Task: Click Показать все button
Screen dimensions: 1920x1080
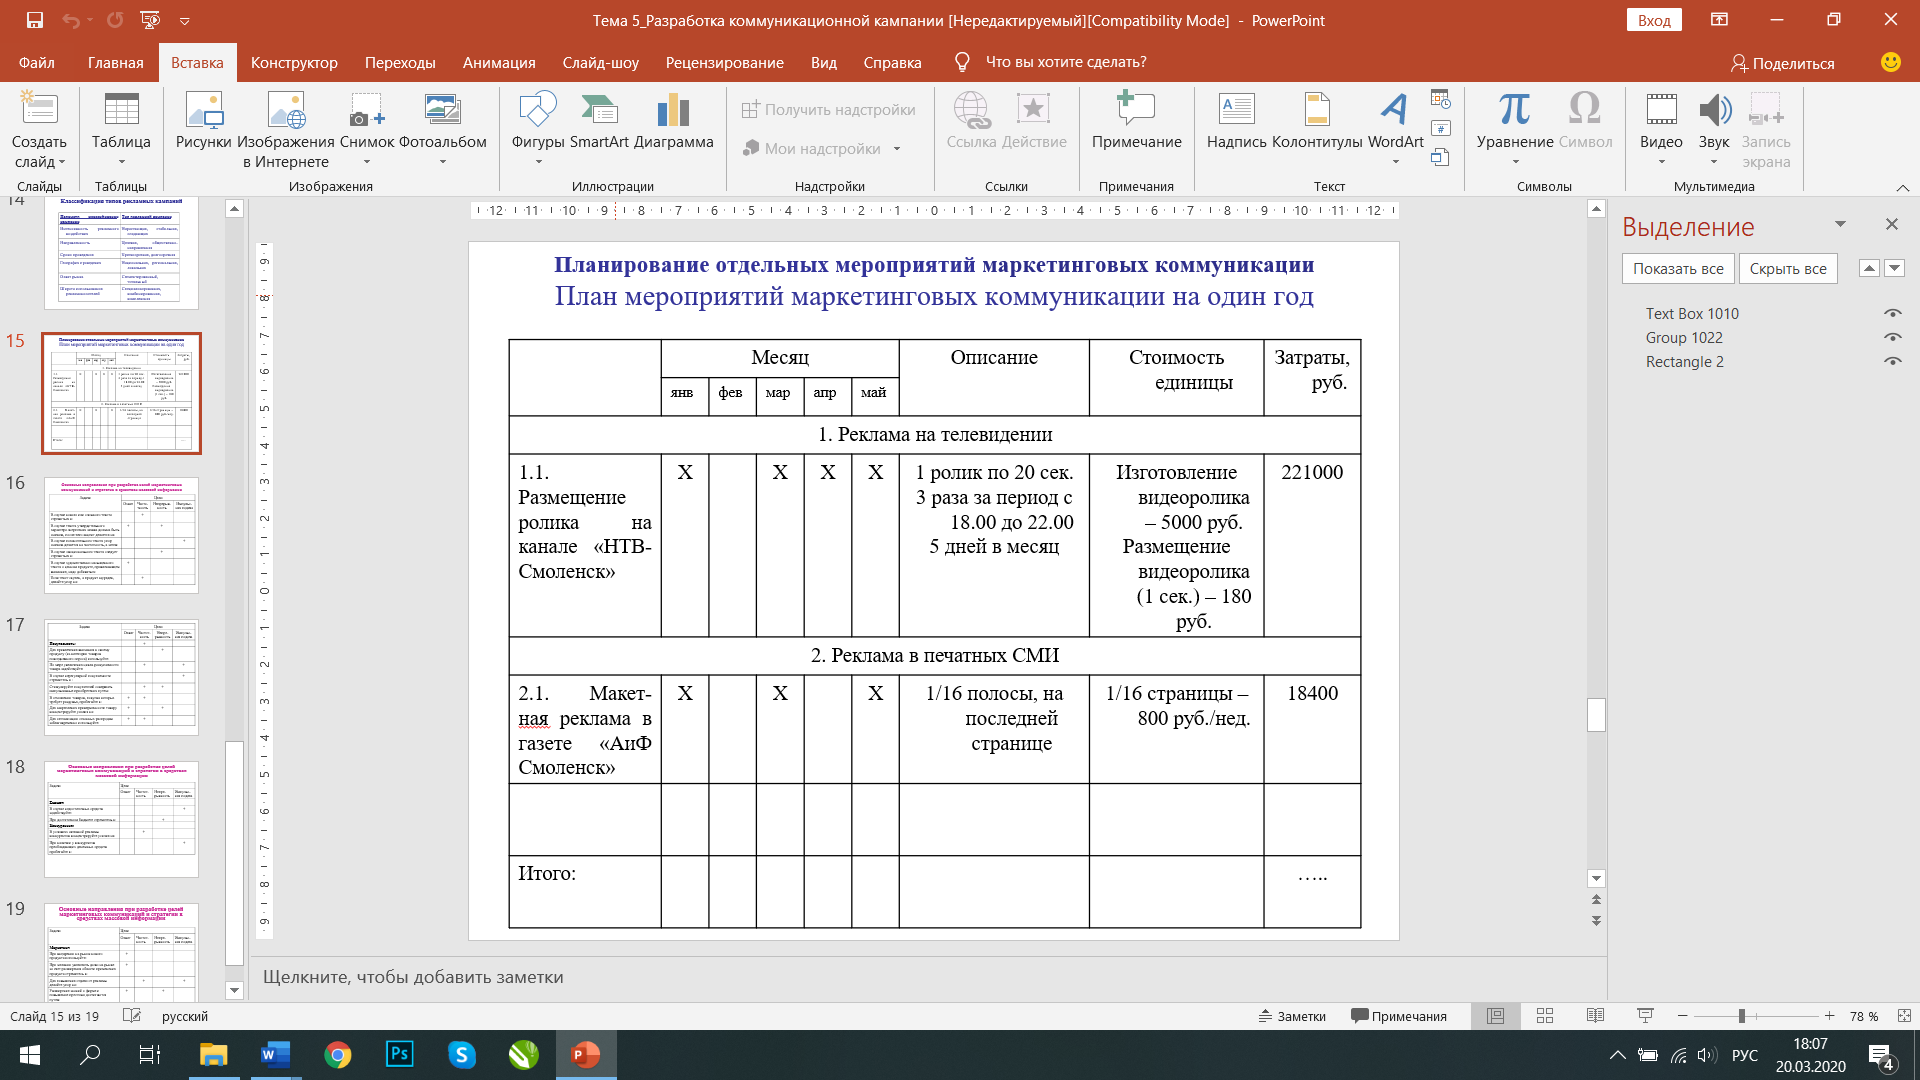Action: tap(1678, 268)
